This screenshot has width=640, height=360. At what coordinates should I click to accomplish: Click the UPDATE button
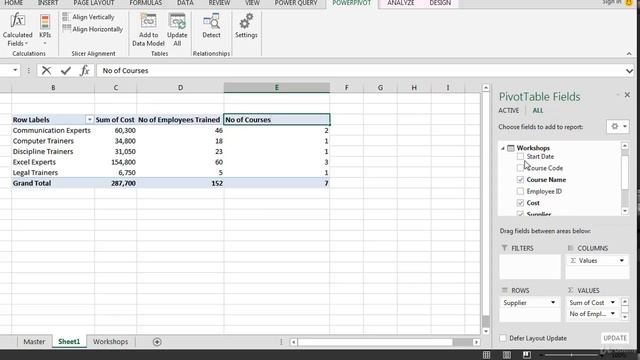[615, 338]
